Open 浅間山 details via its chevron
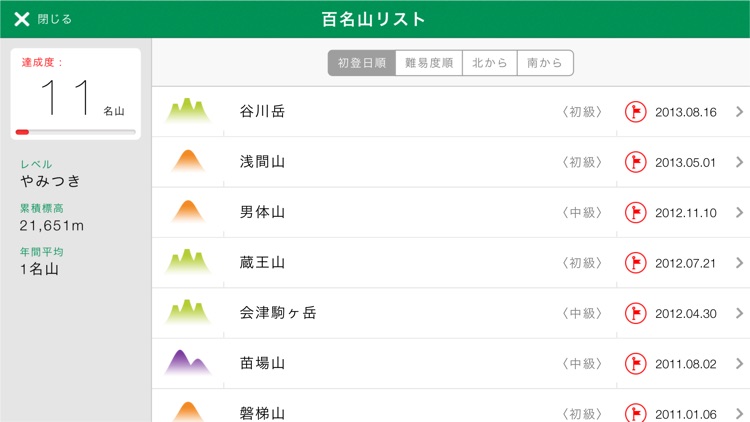Viewport: 750px width, 422px height. tap(739, 162)
